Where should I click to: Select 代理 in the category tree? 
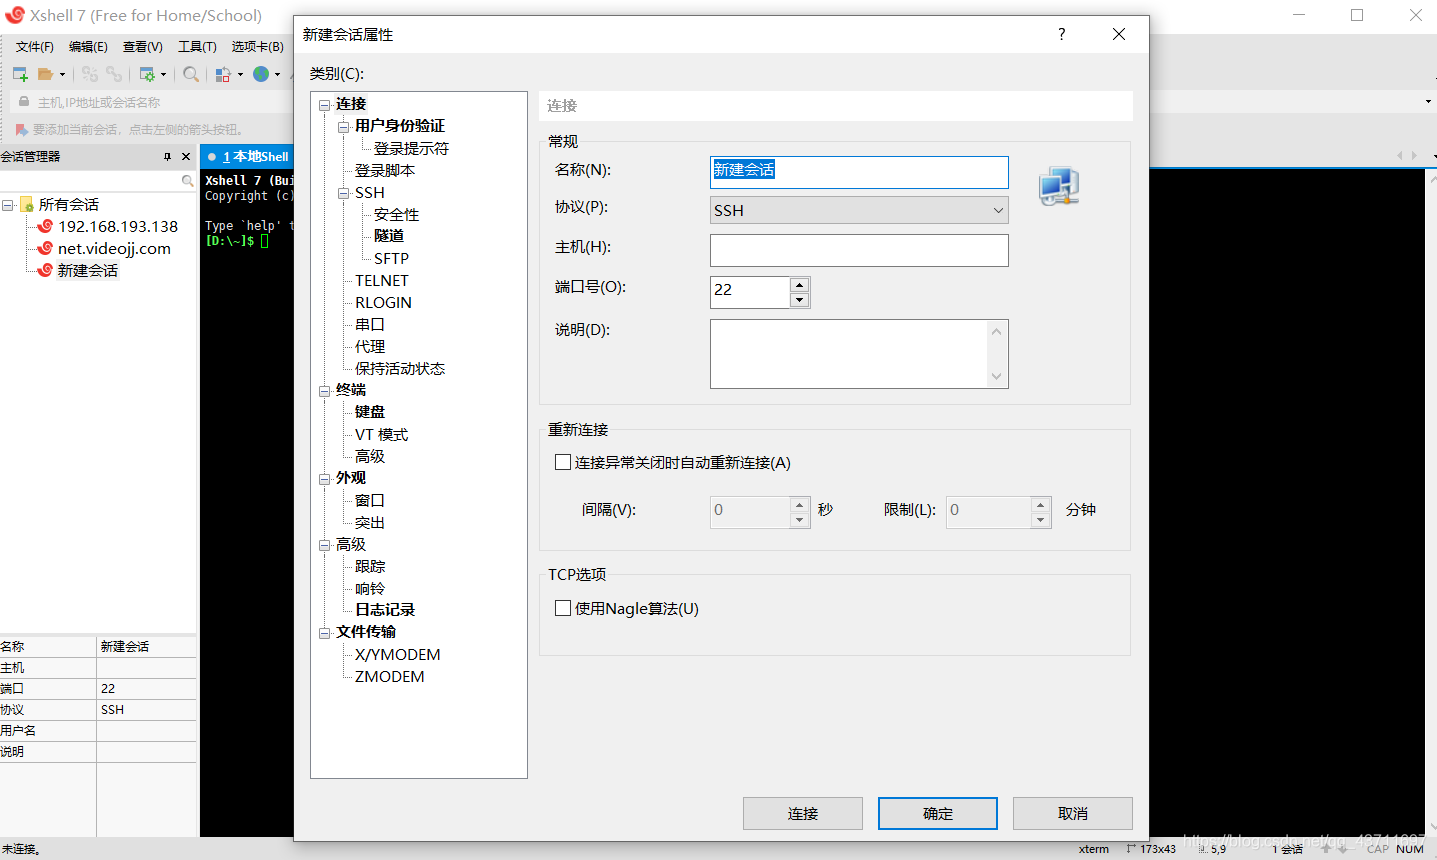[x=370, y=346]
